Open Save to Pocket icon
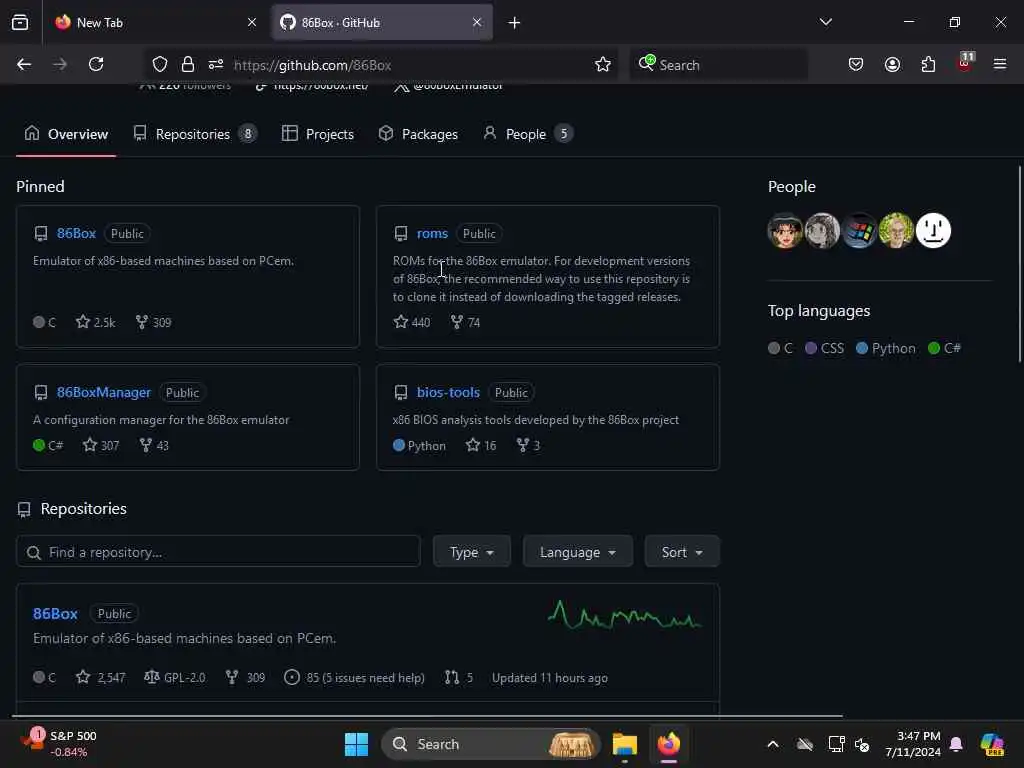Viewport: 1024px width, 768px height. pos(856,64)
